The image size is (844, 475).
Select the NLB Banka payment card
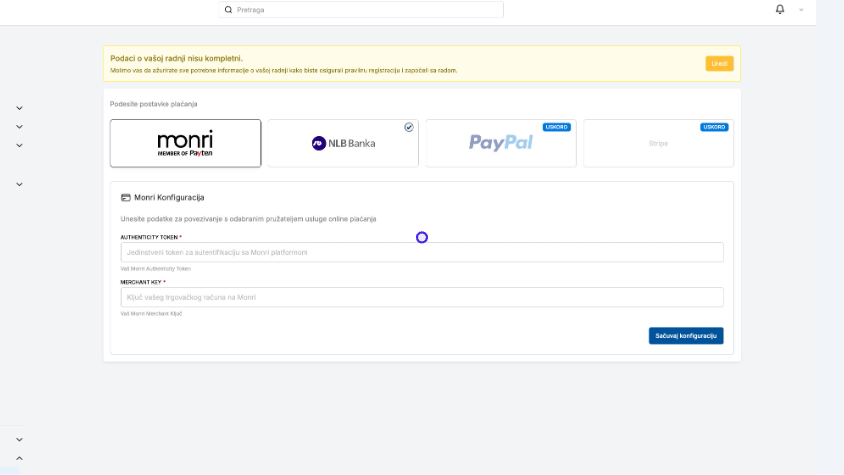point(343,143)
